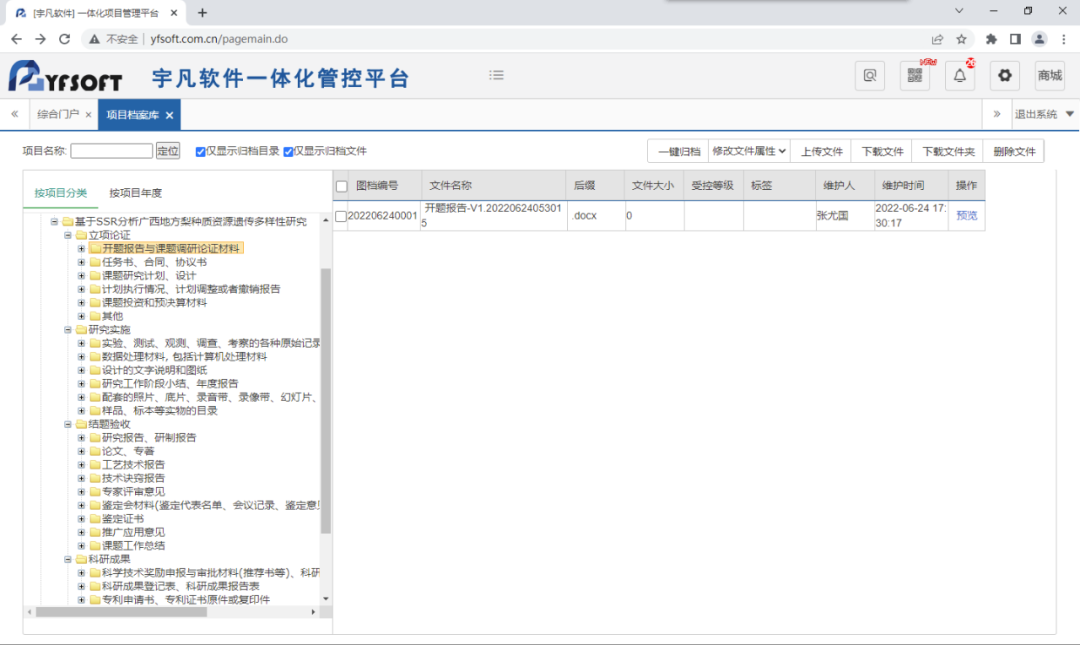Select the 其他 folder
This screenshot has width=1080, height=645.
[x=112, y=316]
